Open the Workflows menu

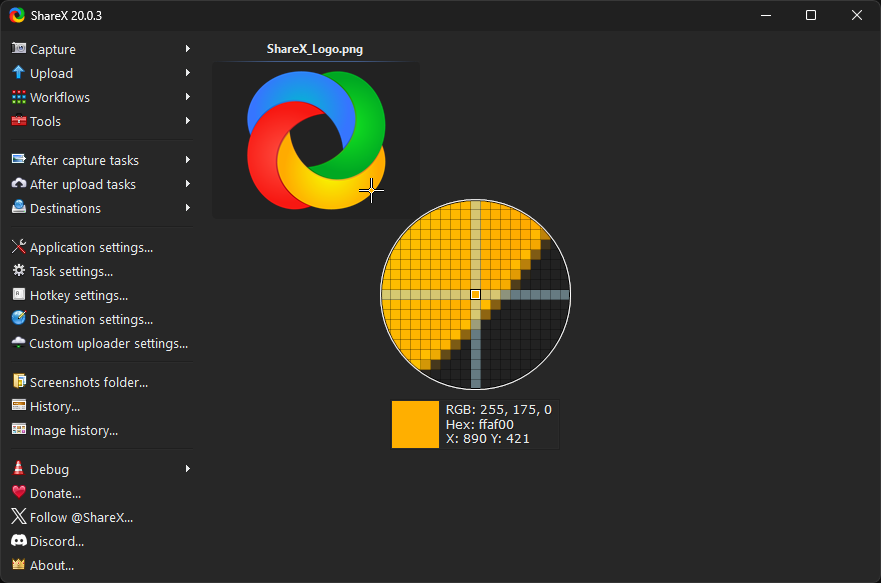101,97
